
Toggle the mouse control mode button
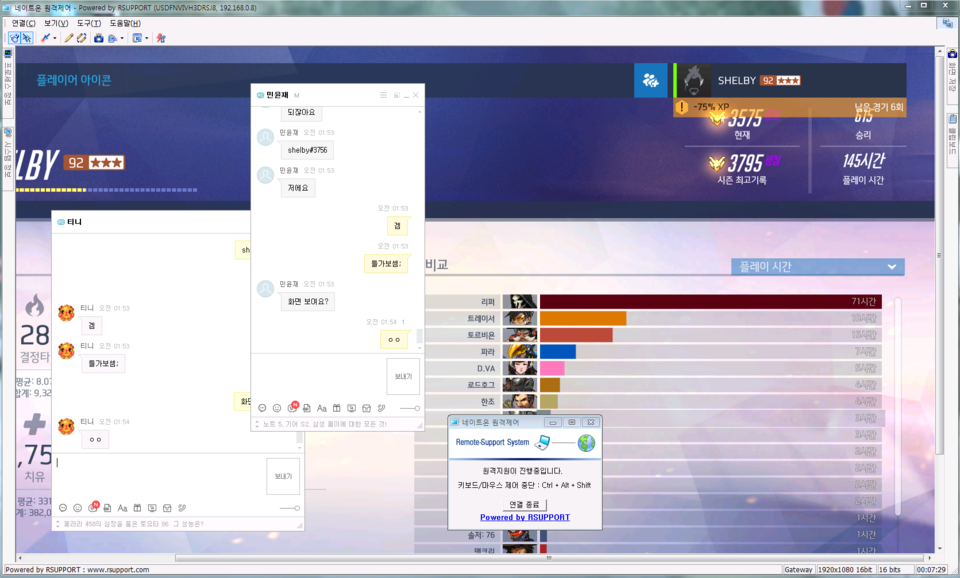click(x=27, y=38)
